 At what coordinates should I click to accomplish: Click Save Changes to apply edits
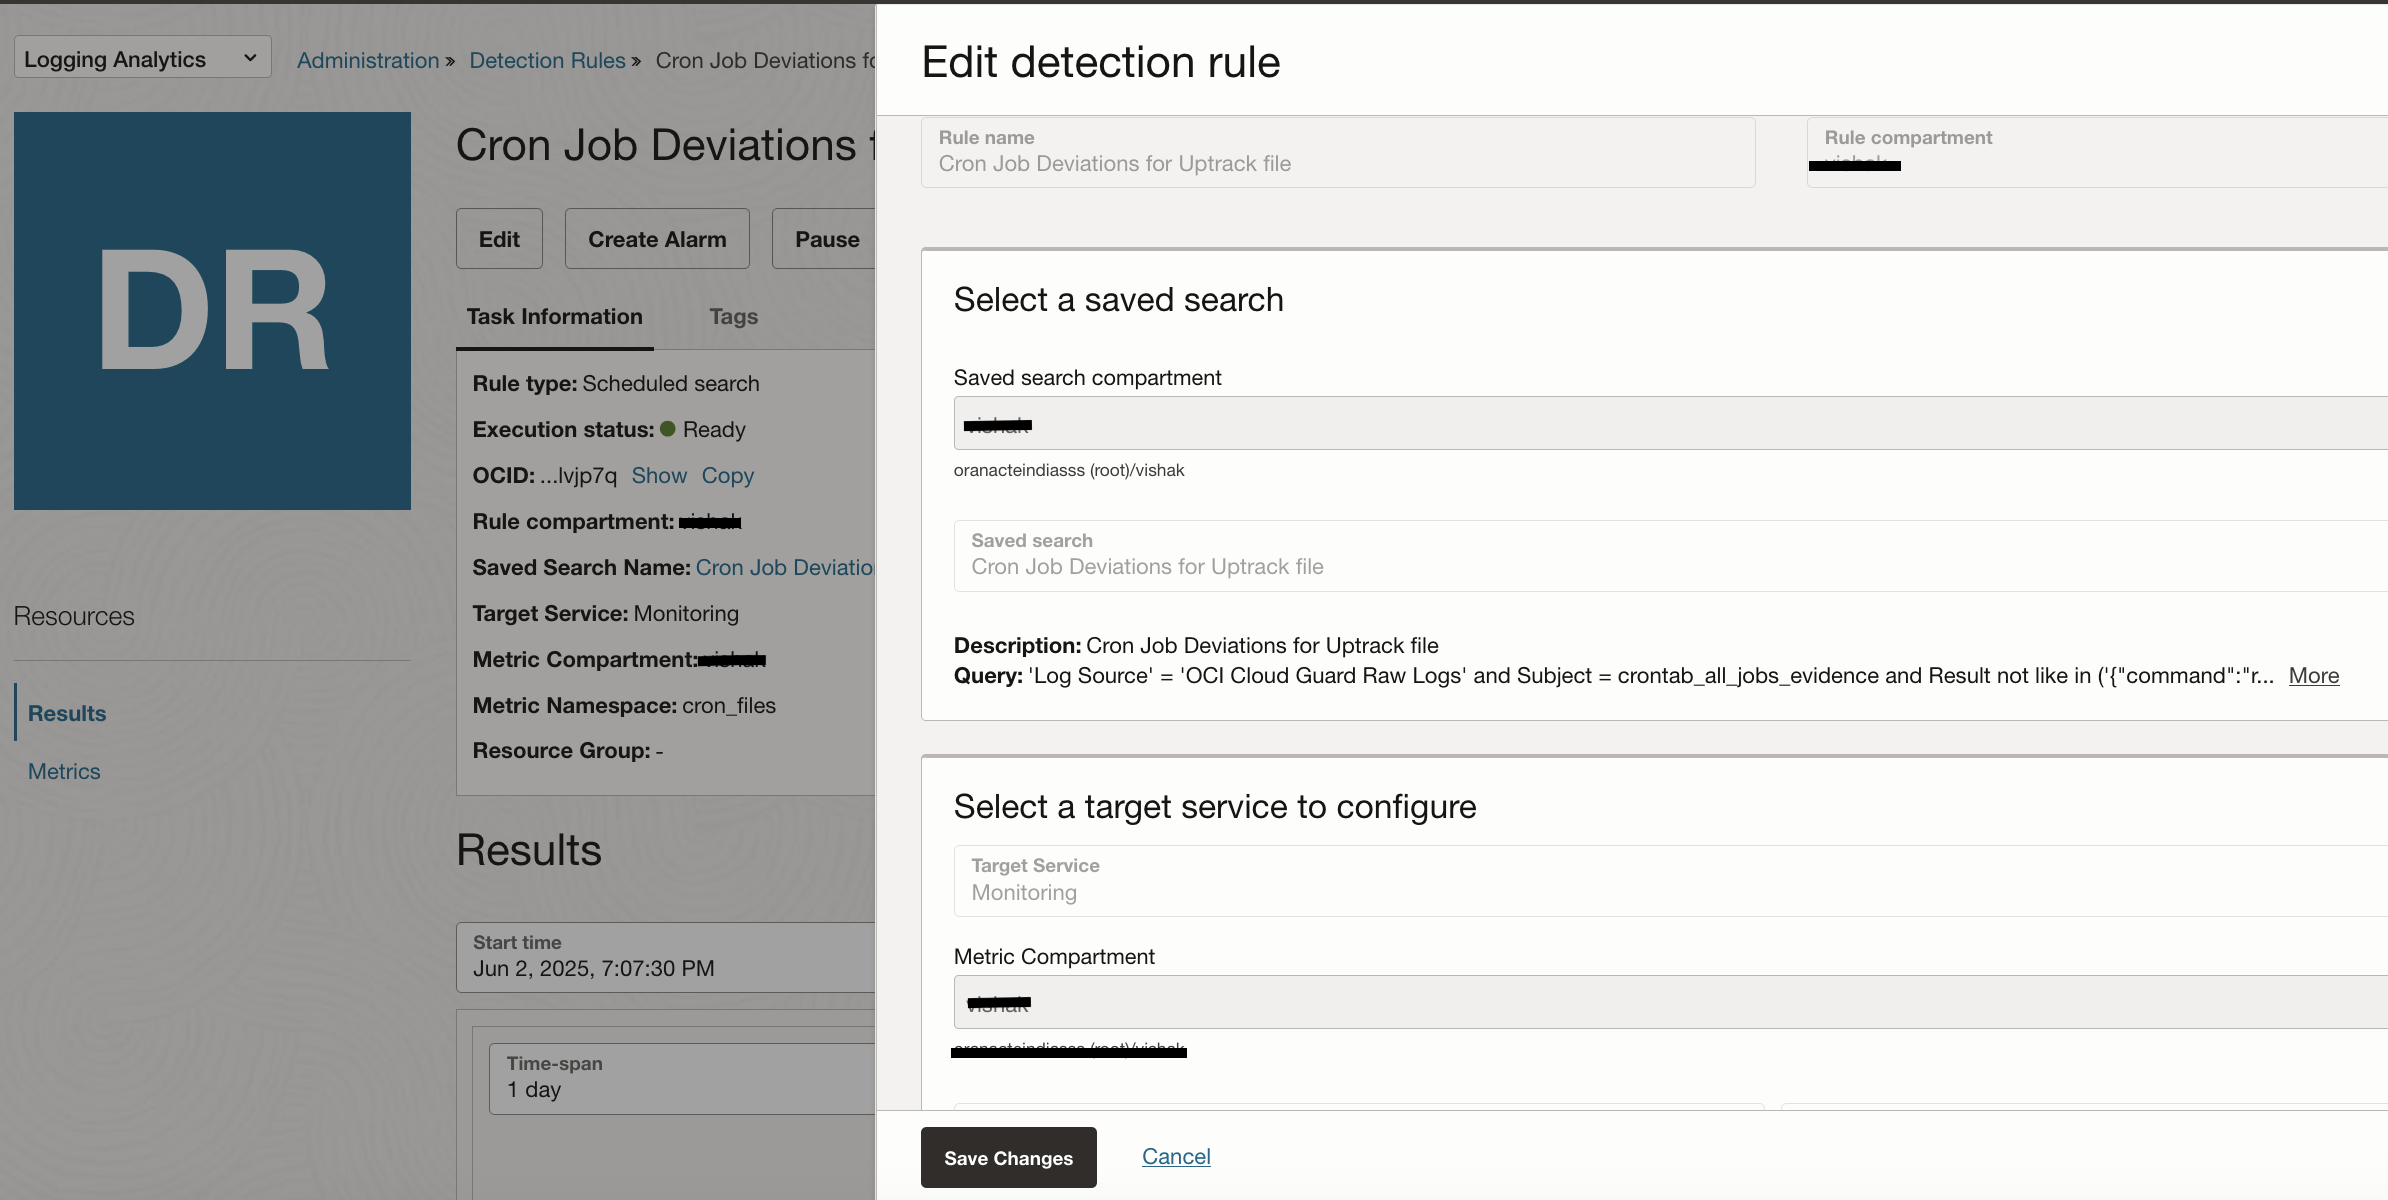tap(1007, 1157)
